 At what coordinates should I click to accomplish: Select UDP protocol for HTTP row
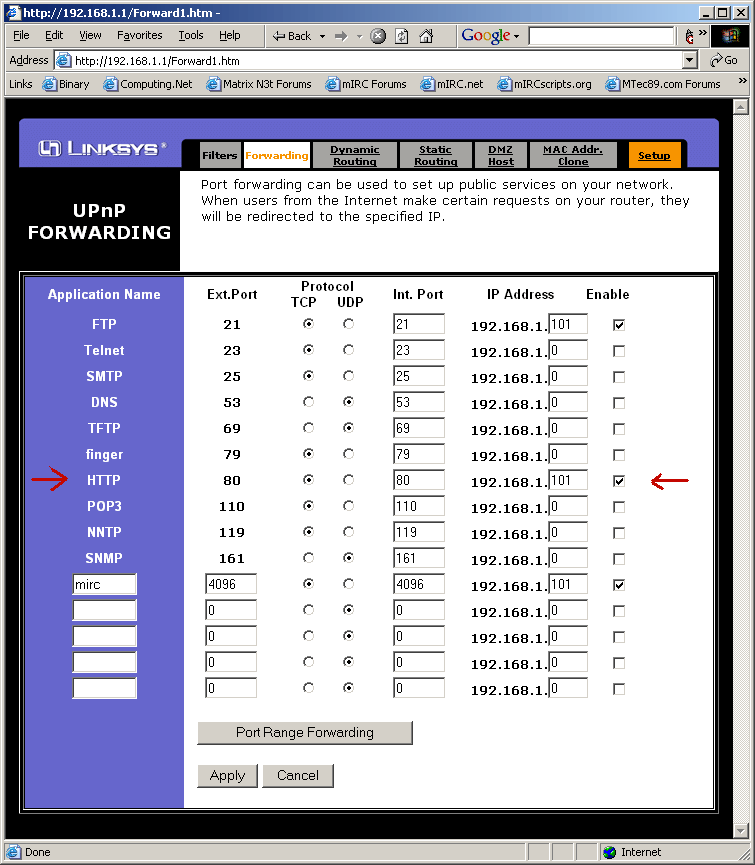click(x=348, y=480)
